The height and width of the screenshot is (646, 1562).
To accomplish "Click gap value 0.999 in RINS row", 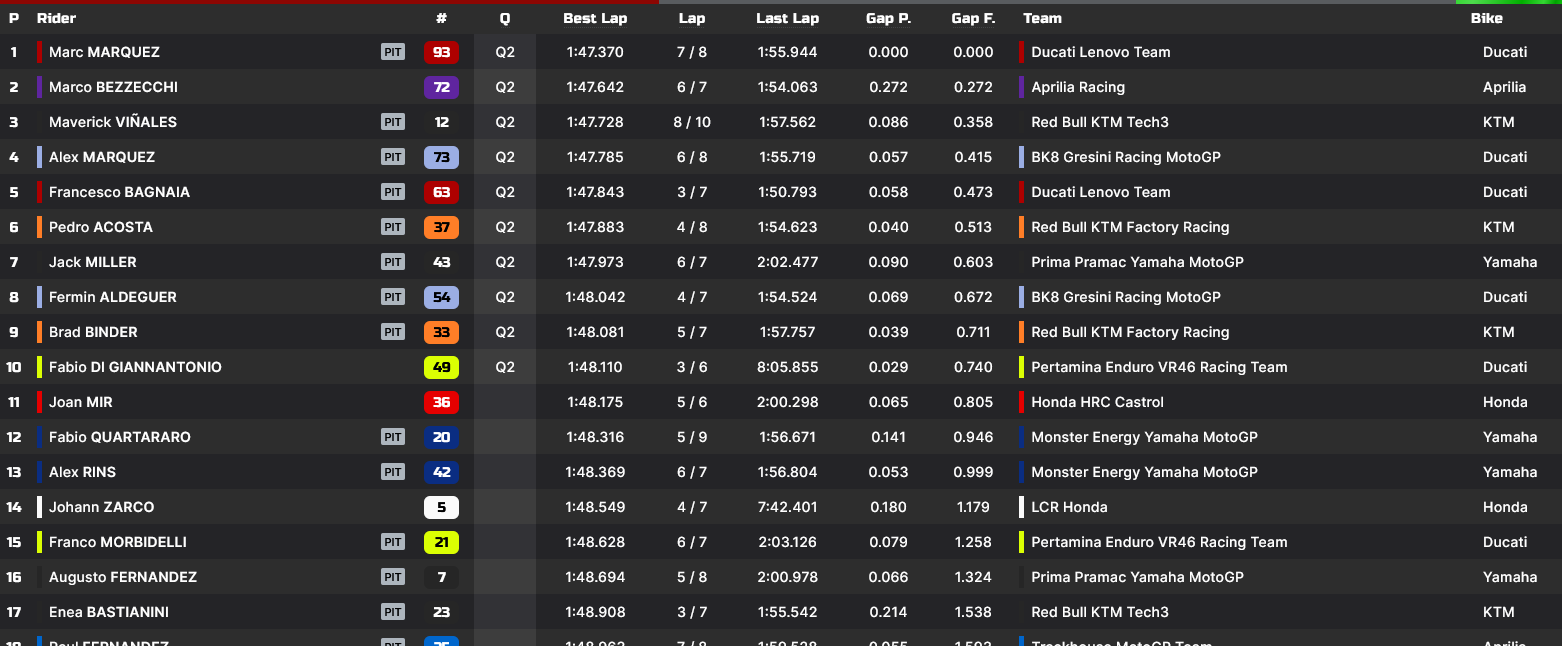I will tap(973, 472).
